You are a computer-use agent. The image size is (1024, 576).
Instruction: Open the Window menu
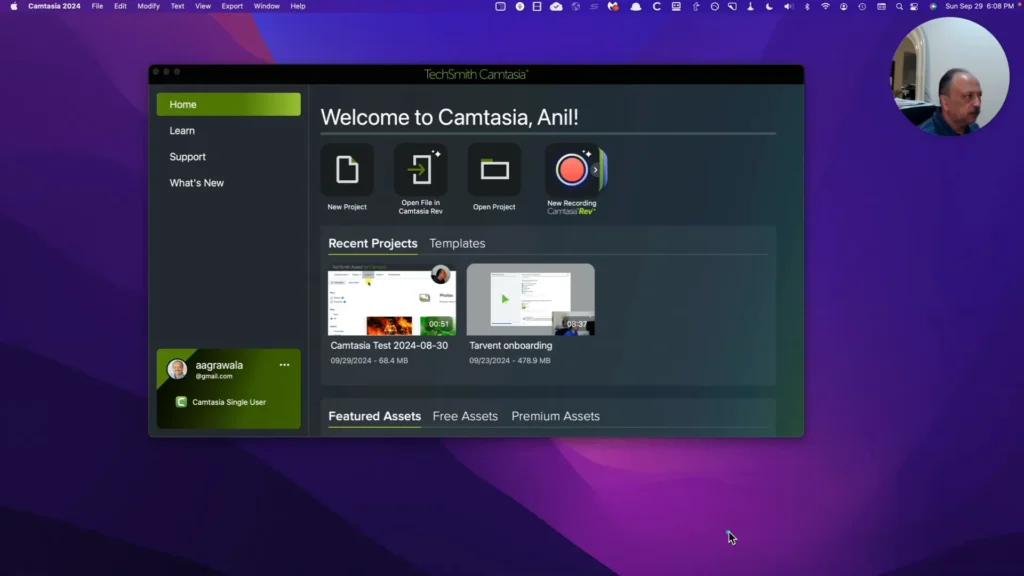point(266,6)
